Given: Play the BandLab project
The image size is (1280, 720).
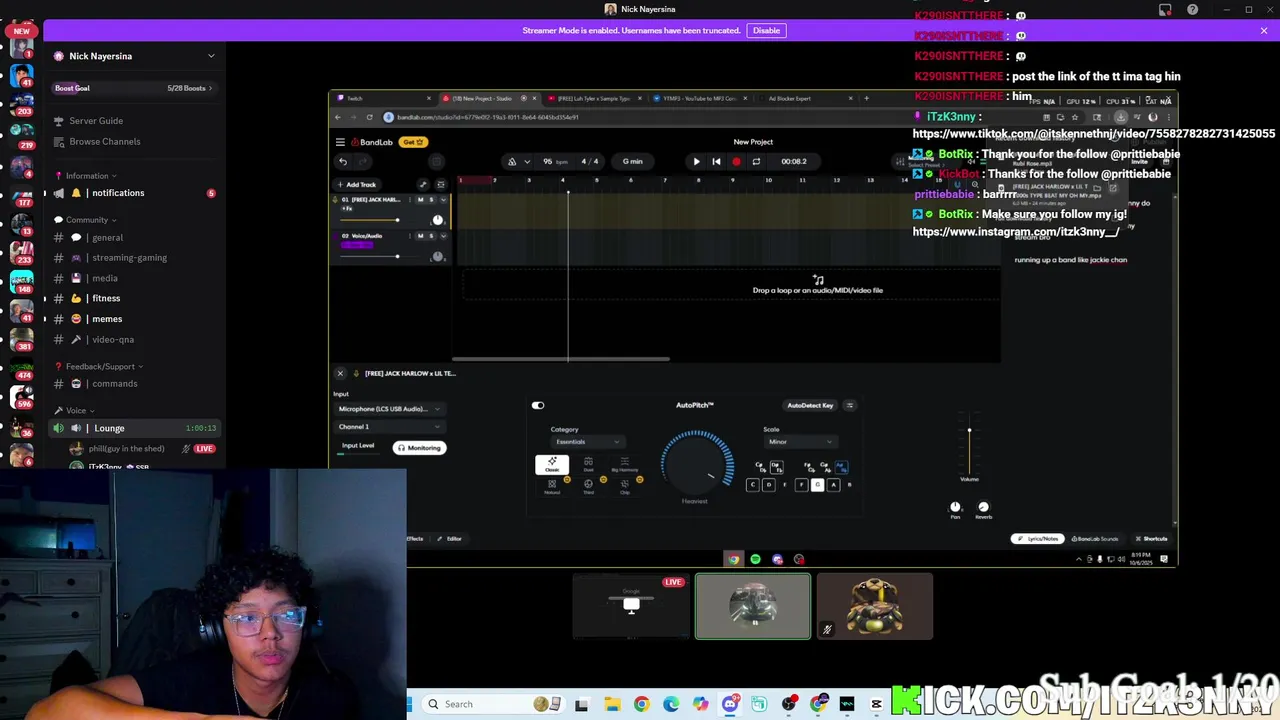Looking at the screenshot, I should (697, 161).
